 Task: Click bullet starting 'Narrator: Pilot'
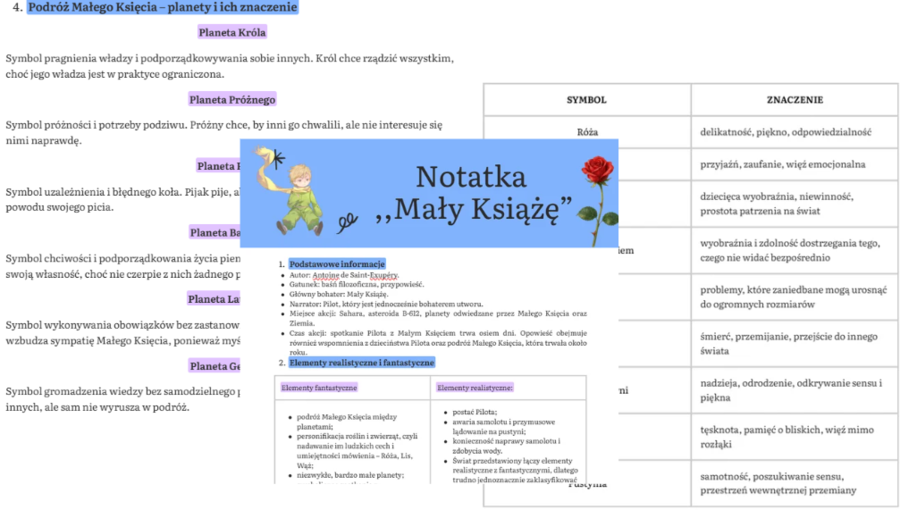point(386,304)
